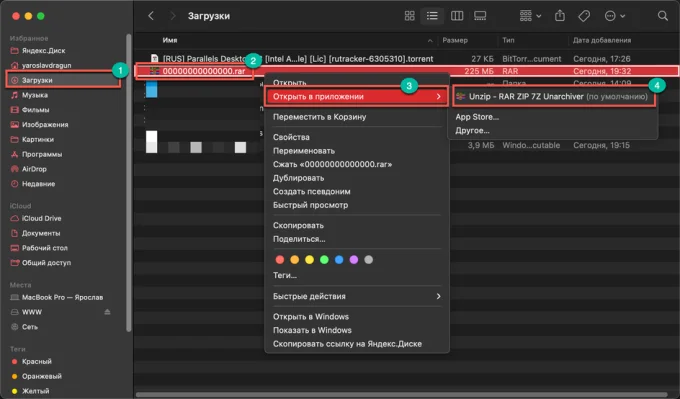Choose App Store… in the submenu

point(477,117)
